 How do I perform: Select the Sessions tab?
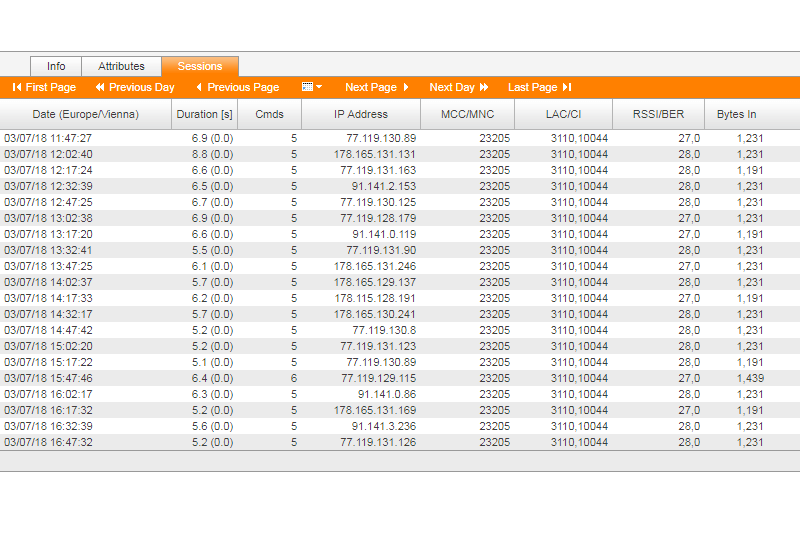(x=200, y=67)
